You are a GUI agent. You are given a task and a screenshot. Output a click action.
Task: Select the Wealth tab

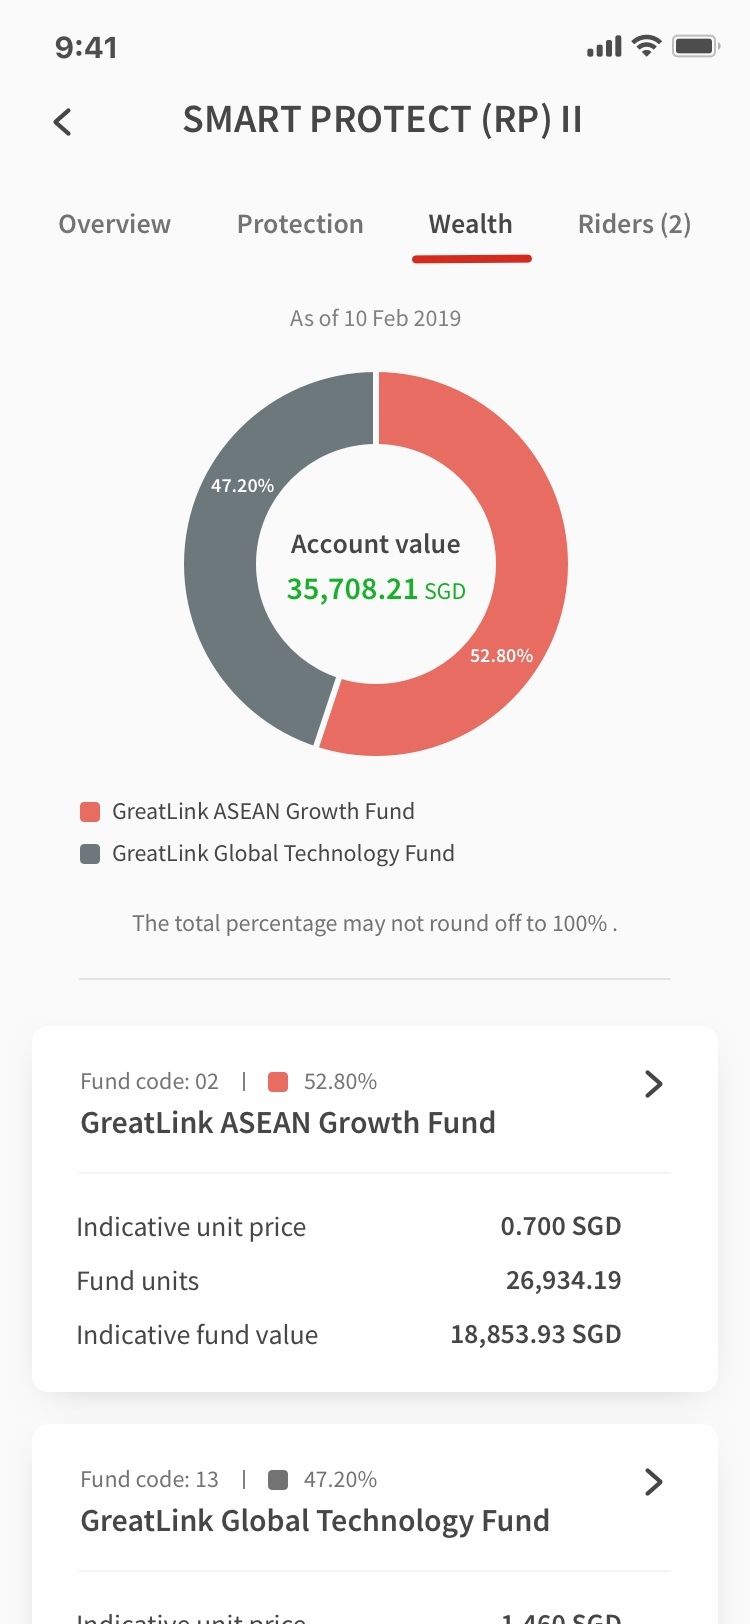tap(471, 224)
